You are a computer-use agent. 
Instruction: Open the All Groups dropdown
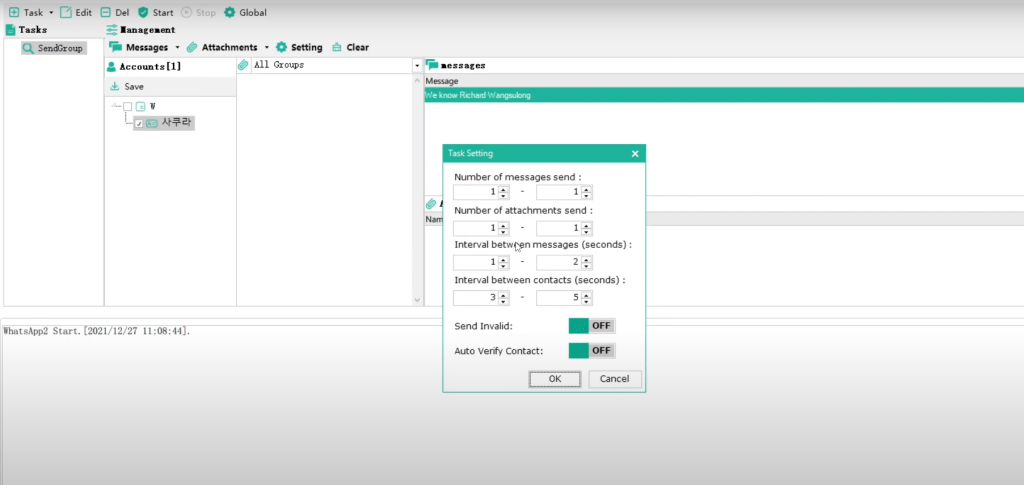point(417,66)
